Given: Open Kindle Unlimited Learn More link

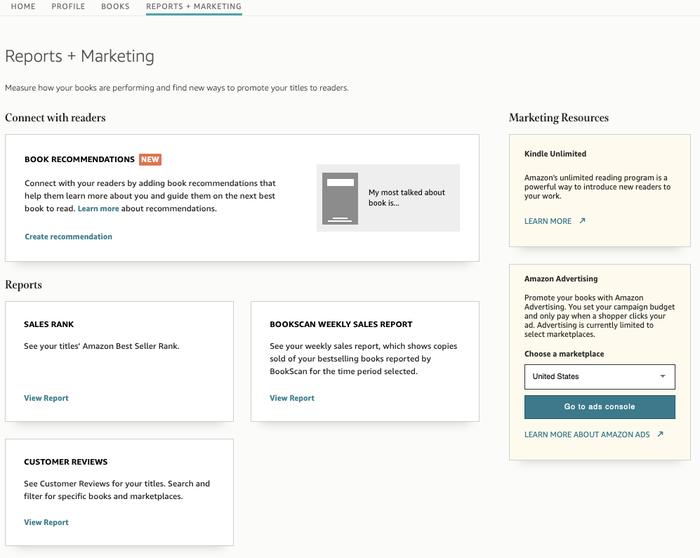Looking at the screenshot, I should click(548, 221).
